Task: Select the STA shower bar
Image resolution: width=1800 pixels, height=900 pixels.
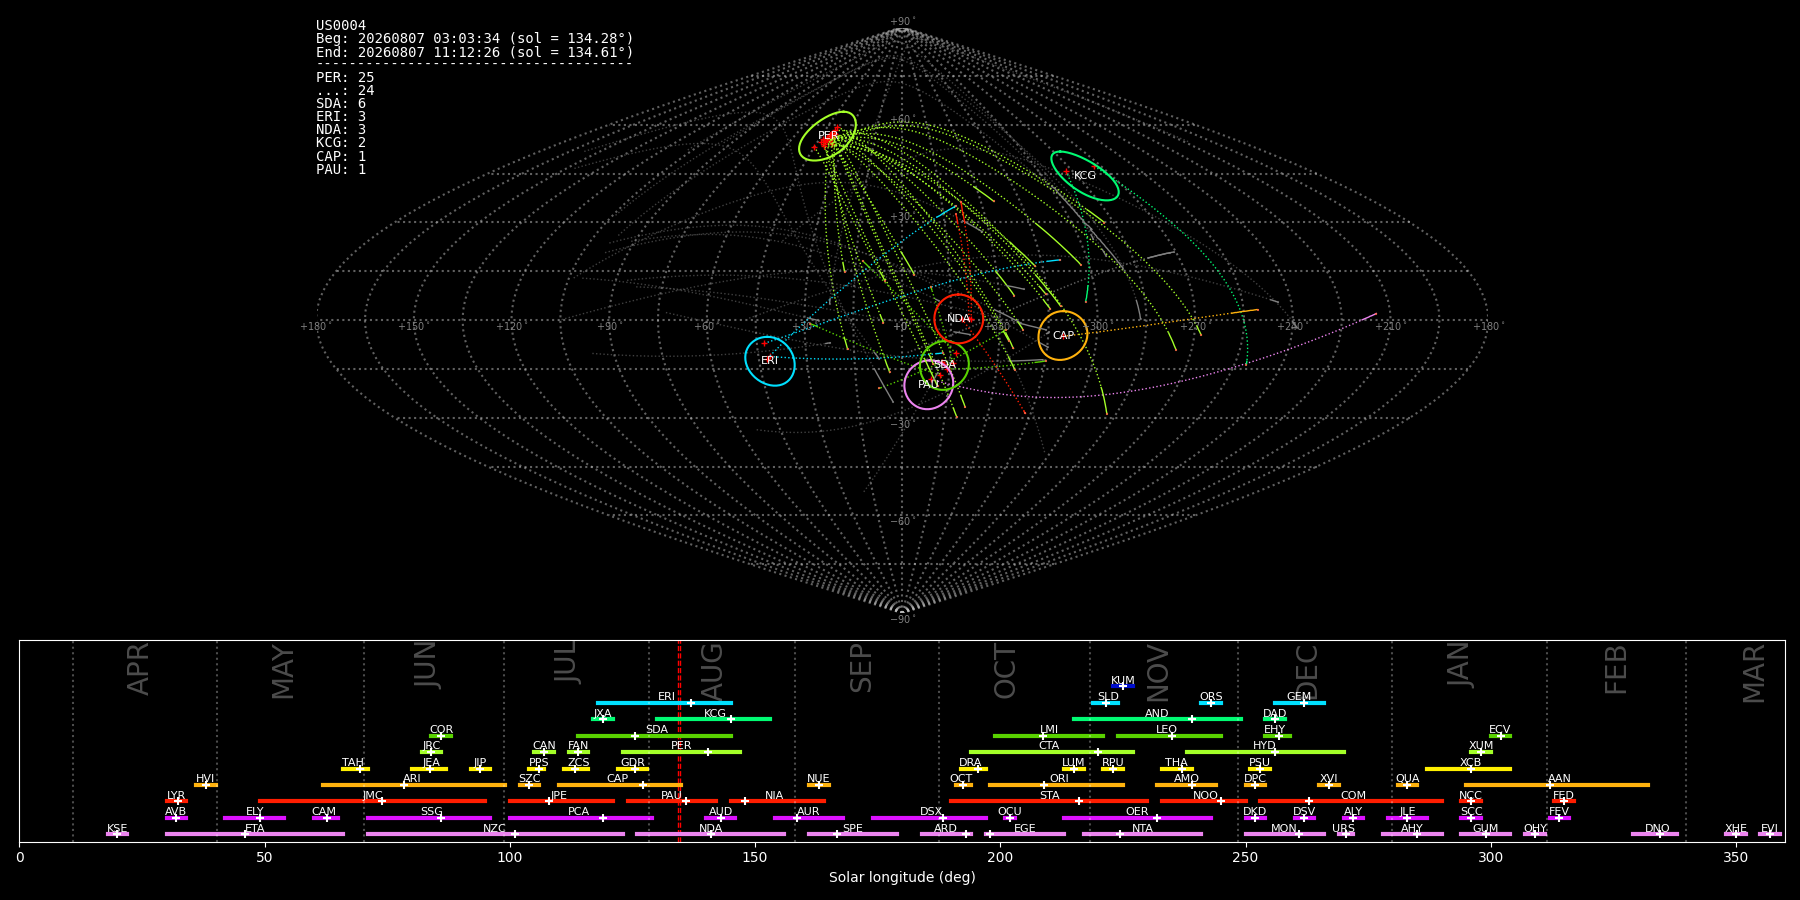Action: click(x=1049, y=801)
